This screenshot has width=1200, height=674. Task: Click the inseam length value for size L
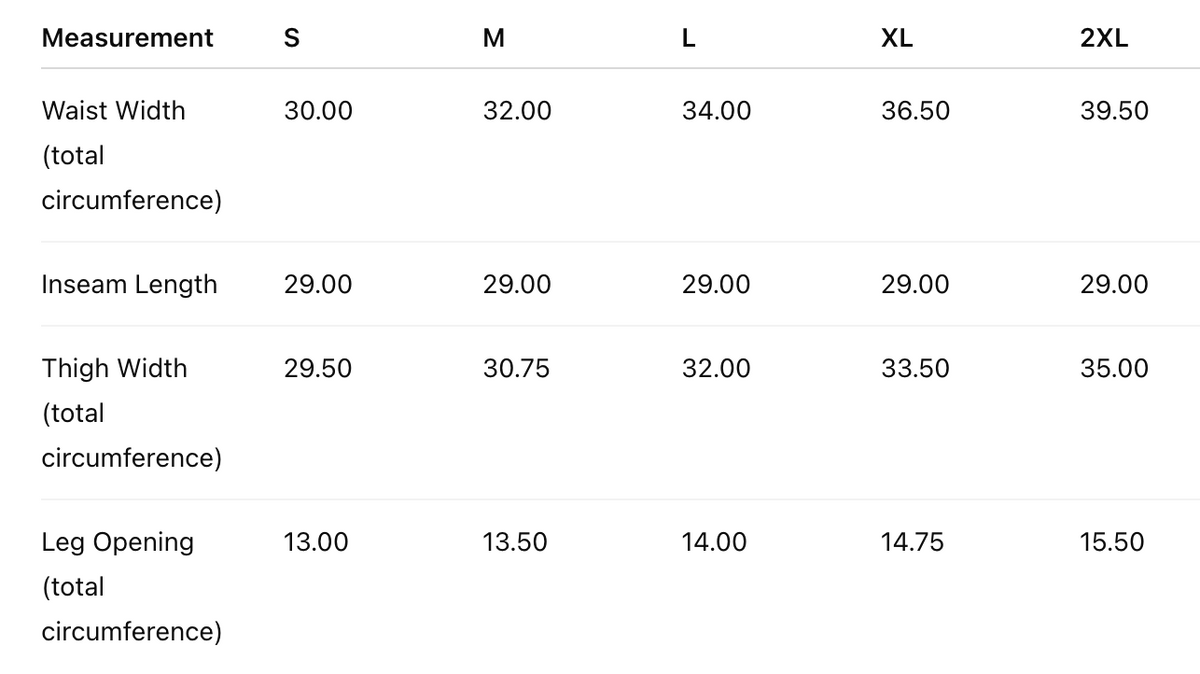coord(716,284)
